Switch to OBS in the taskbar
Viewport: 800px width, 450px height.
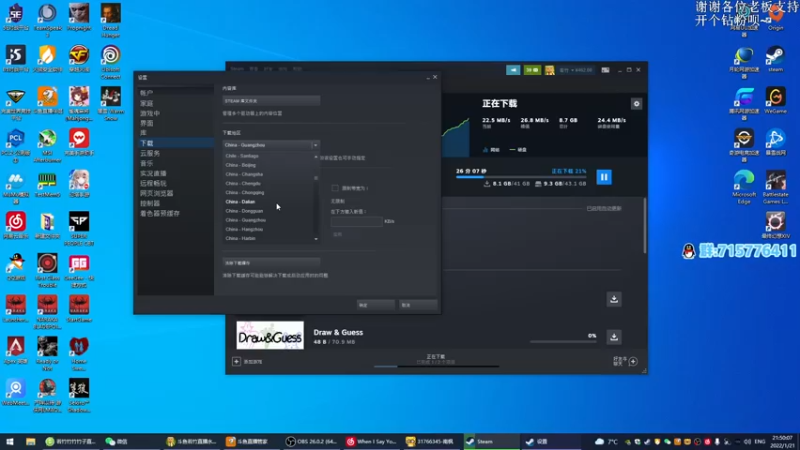pyautogui.click(x=311, y=442)
